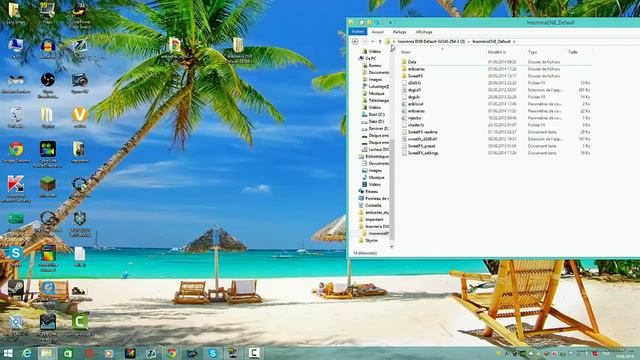Click the Explorer back arrow button
The height and width of the screenshot is (360, 640).
coord(355,42)
